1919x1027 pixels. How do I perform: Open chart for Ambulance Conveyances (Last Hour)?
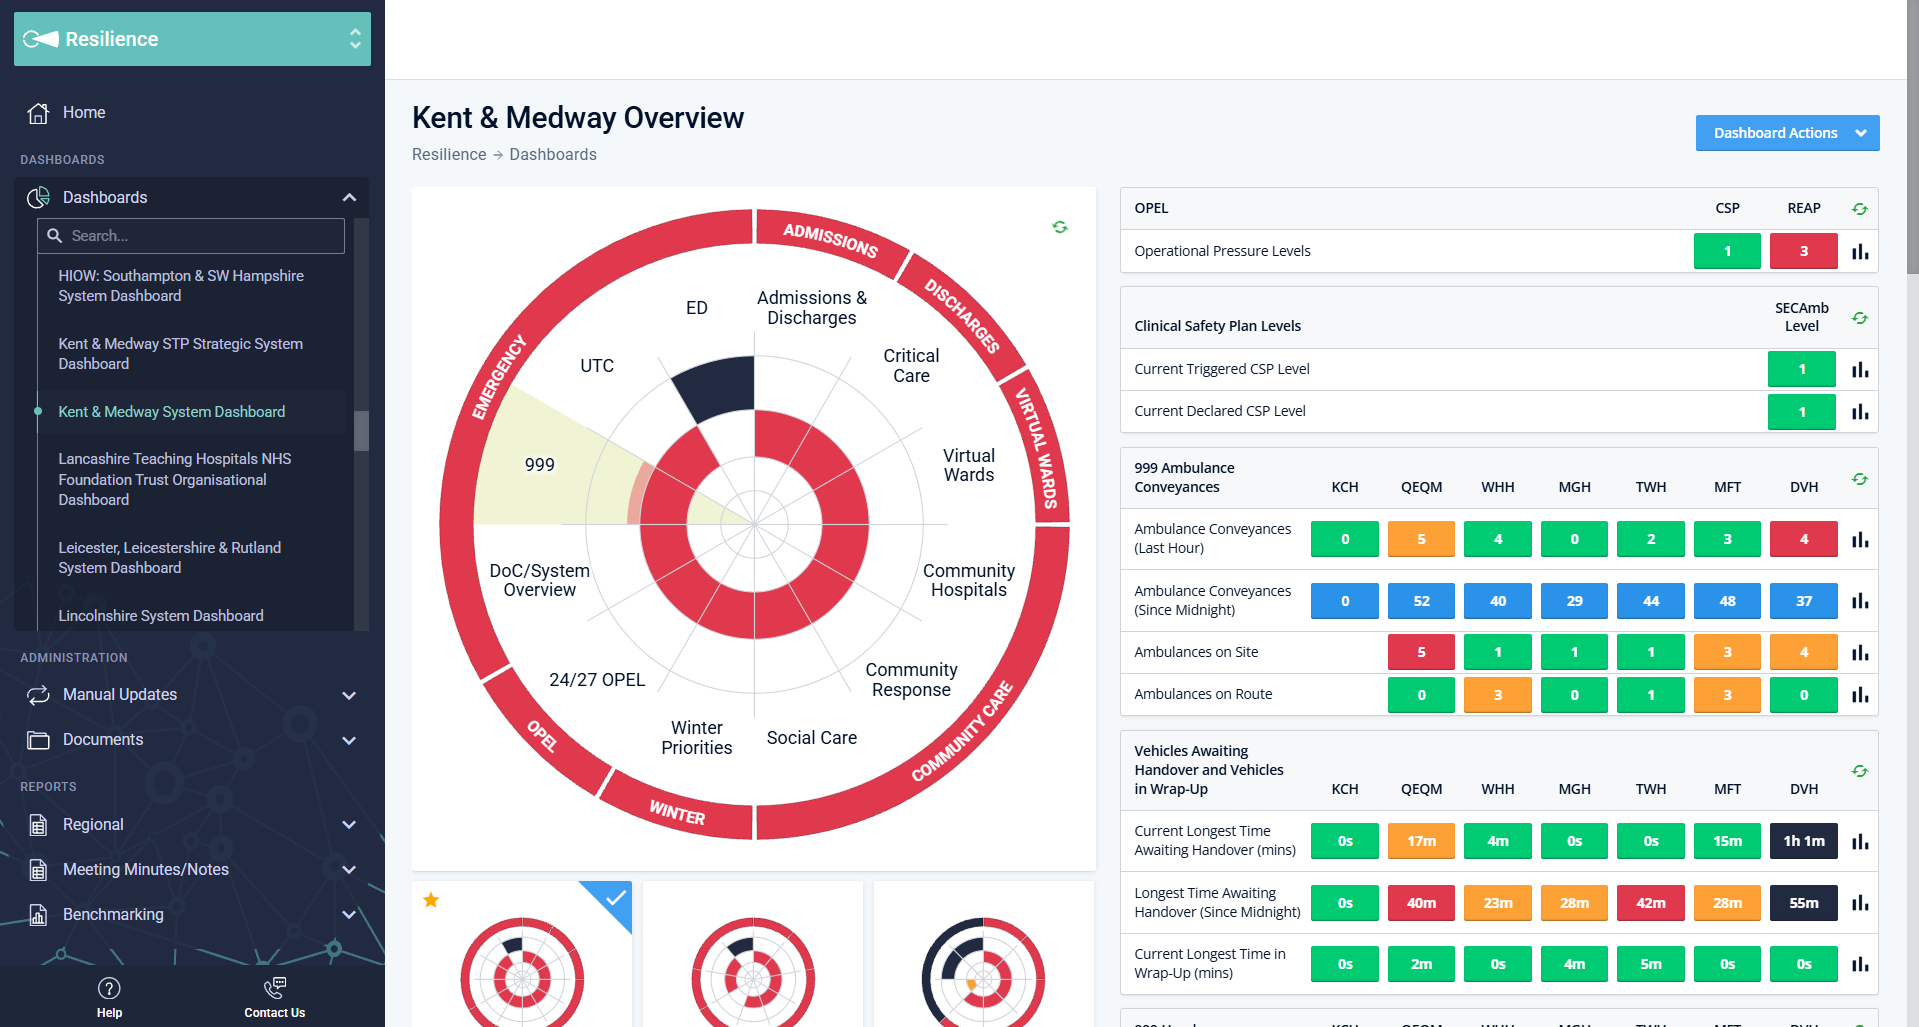[1860, 540]
